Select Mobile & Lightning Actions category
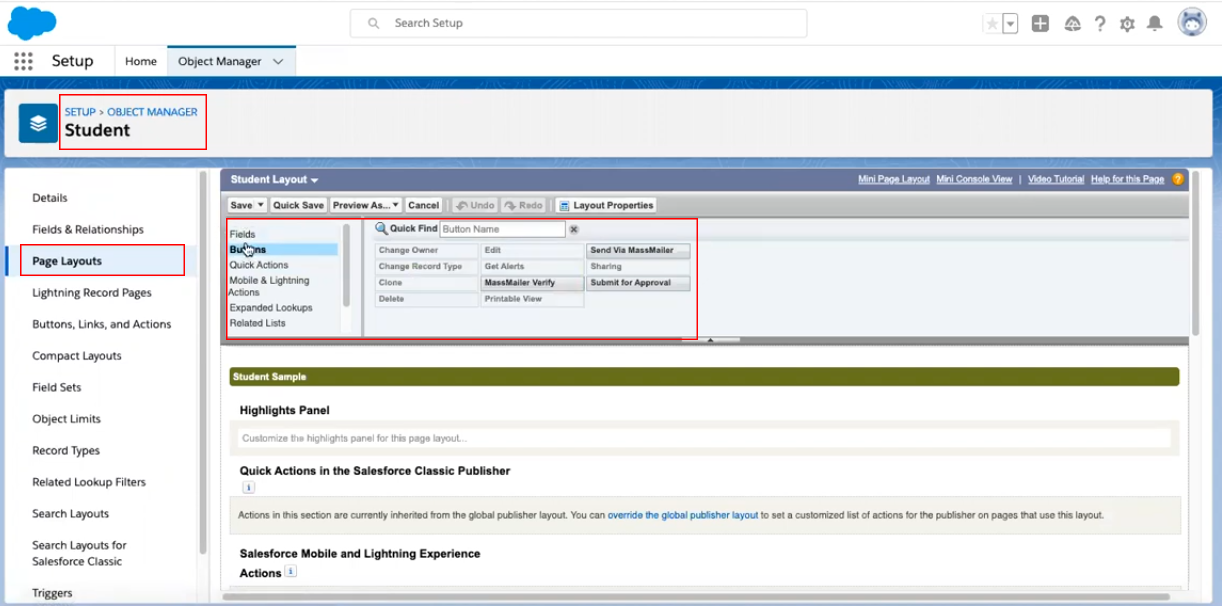The image size is (1222, 606). [269, 286]
